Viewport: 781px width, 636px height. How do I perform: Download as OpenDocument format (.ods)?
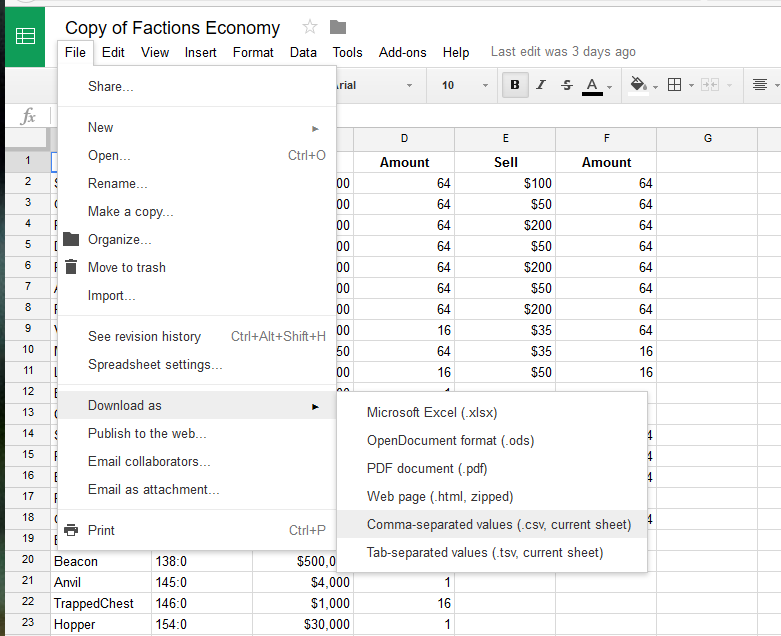pyautogui.click(x=492, y=440)
